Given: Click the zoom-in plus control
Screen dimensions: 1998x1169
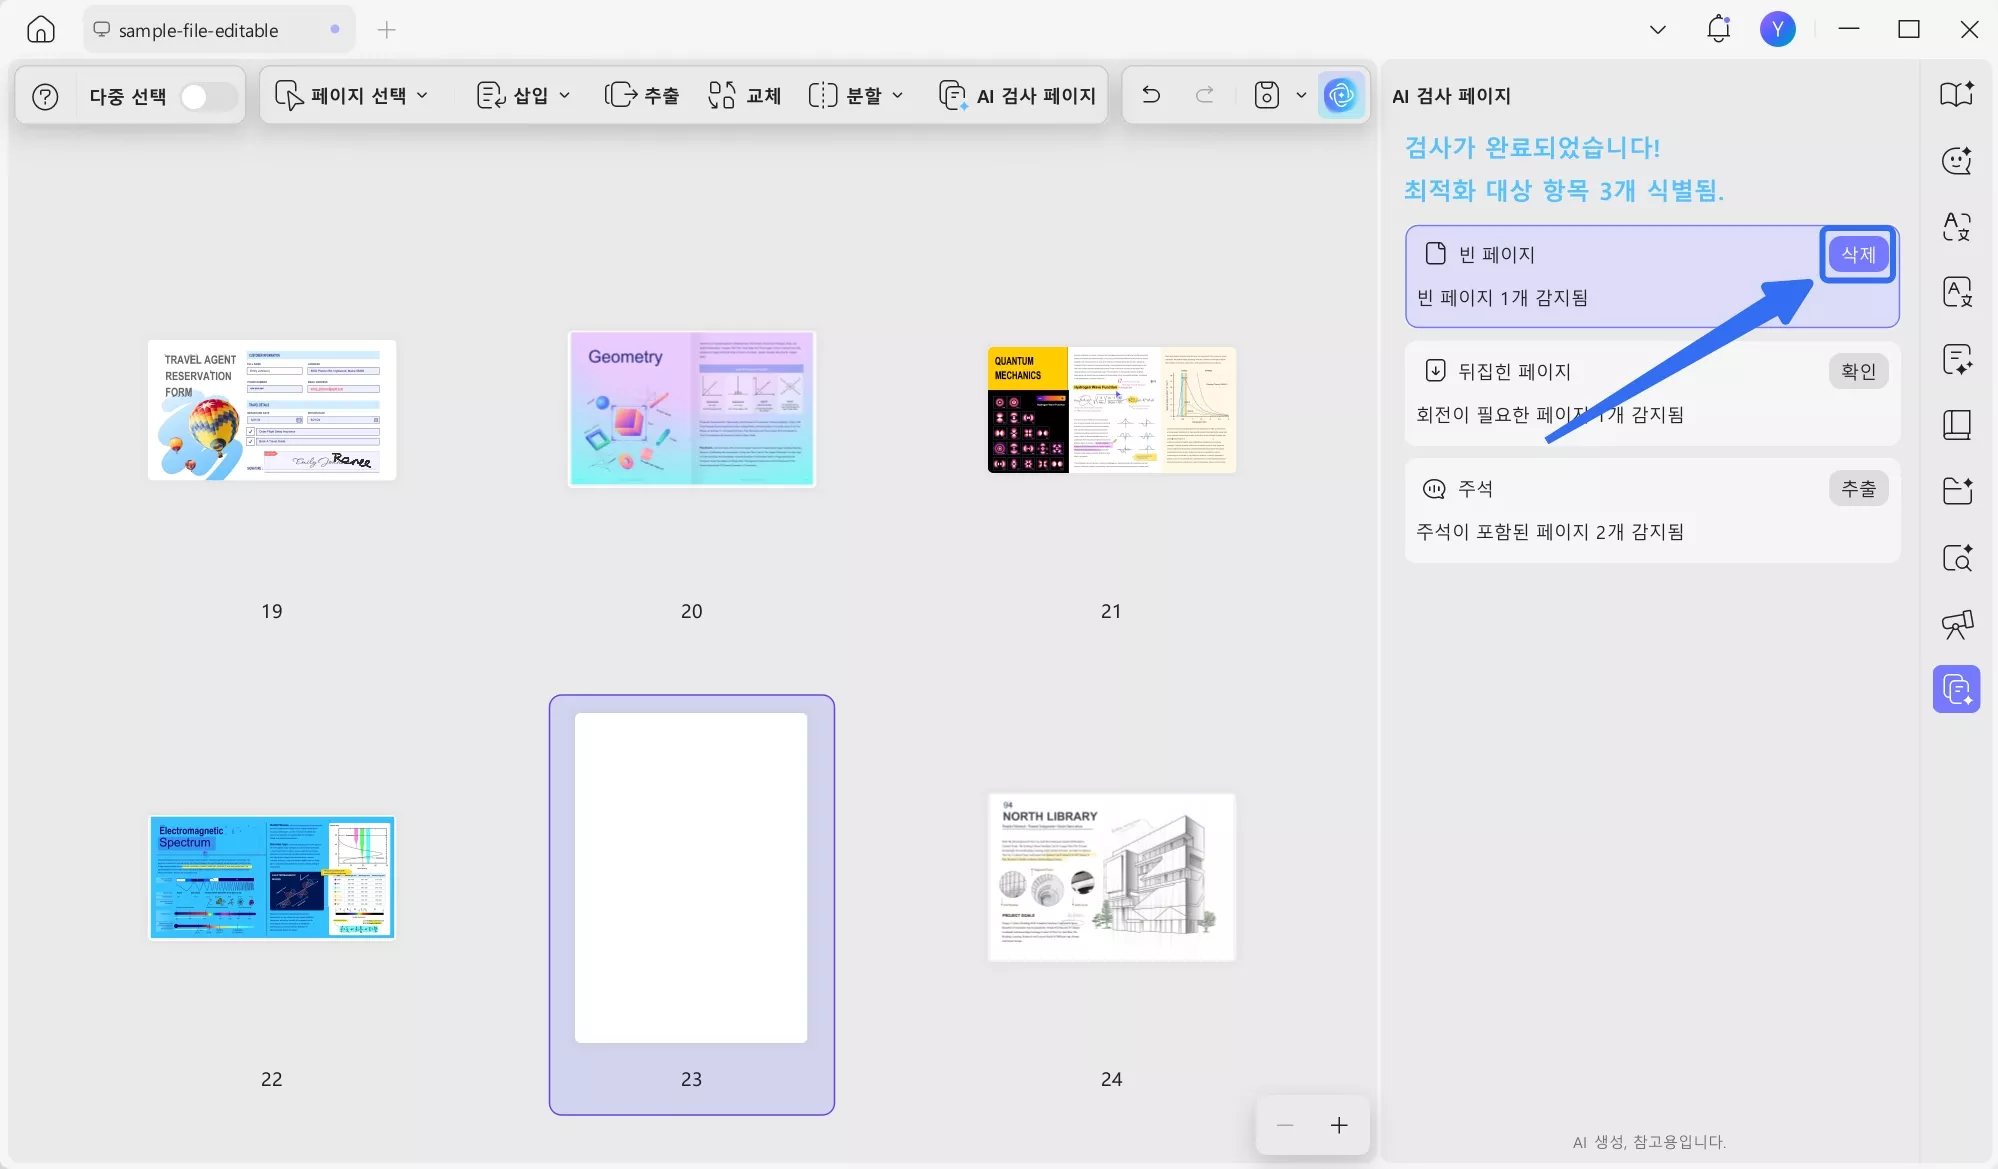Looking at the screenshot, I should [x=1338, y=1124].
